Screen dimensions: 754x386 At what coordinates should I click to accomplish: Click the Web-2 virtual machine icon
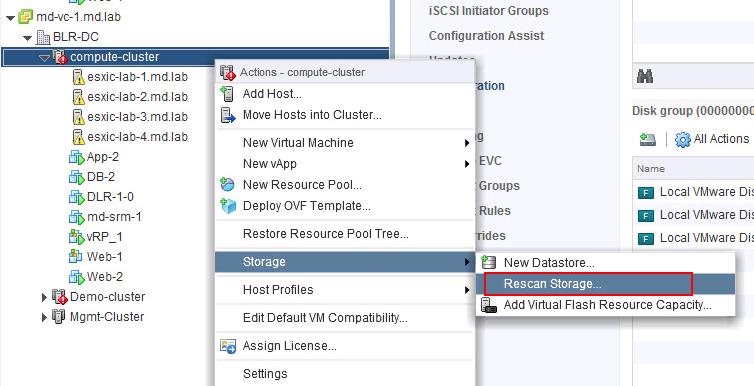click(x=77, y=277)
